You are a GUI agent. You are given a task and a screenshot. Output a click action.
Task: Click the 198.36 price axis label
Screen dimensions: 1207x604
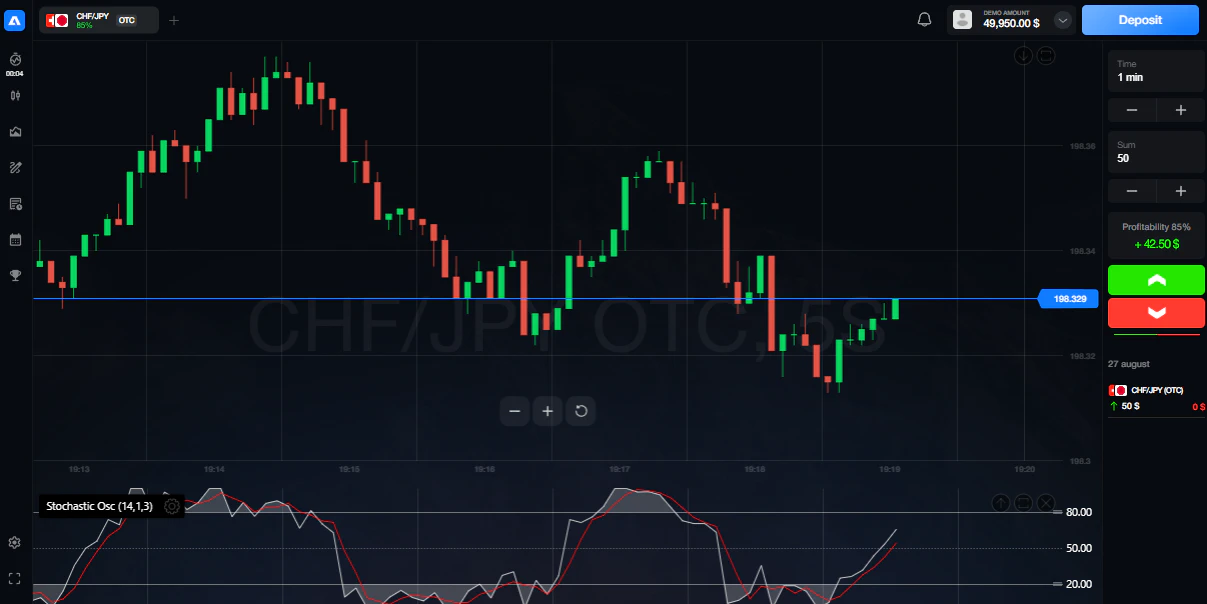click(x=1083, y=146)
